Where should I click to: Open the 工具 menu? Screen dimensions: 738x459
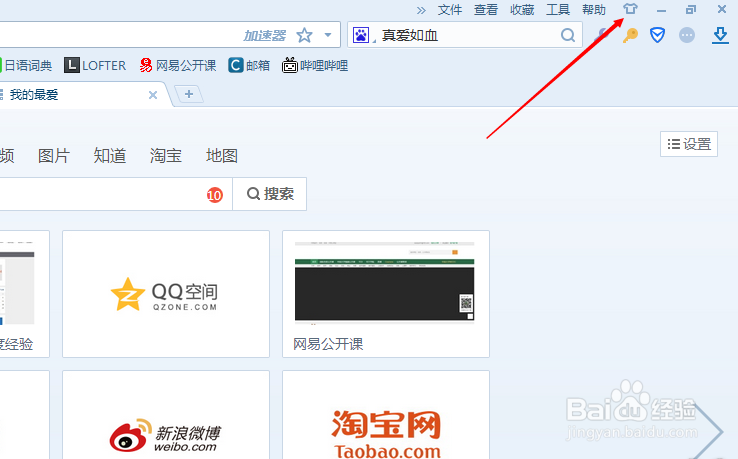click(x=558, y=10)
